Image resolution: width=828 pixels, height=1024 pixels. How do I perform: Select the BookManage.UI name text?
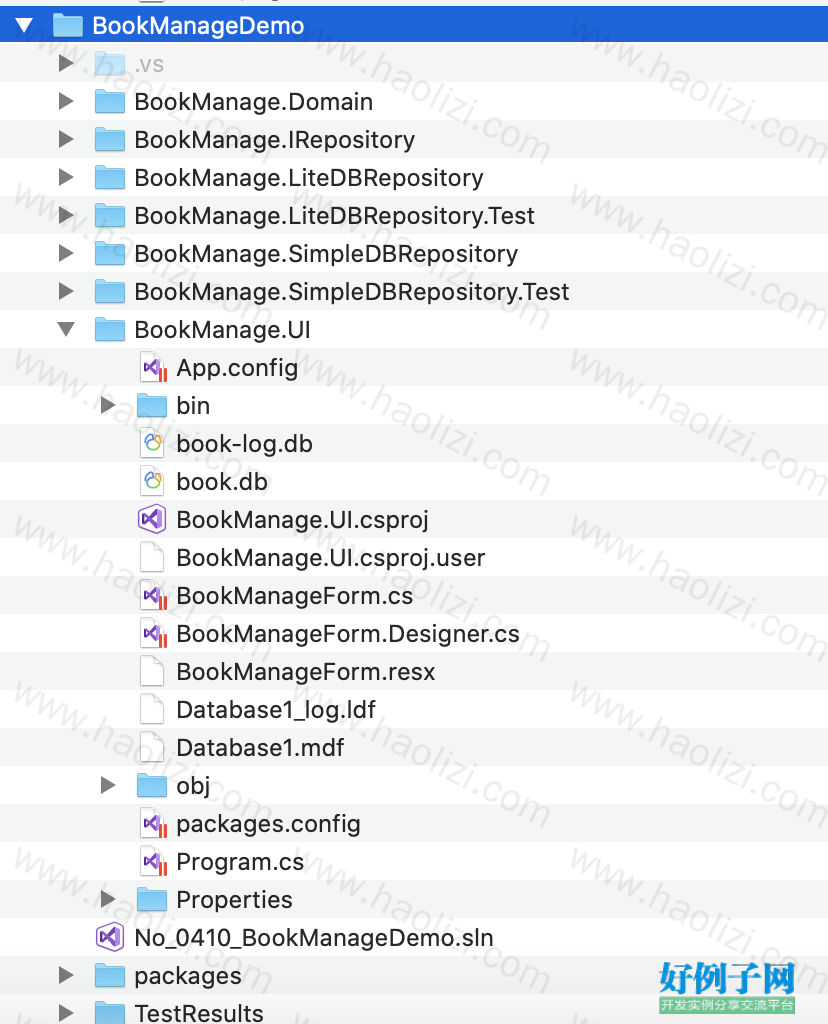[223, 330]
